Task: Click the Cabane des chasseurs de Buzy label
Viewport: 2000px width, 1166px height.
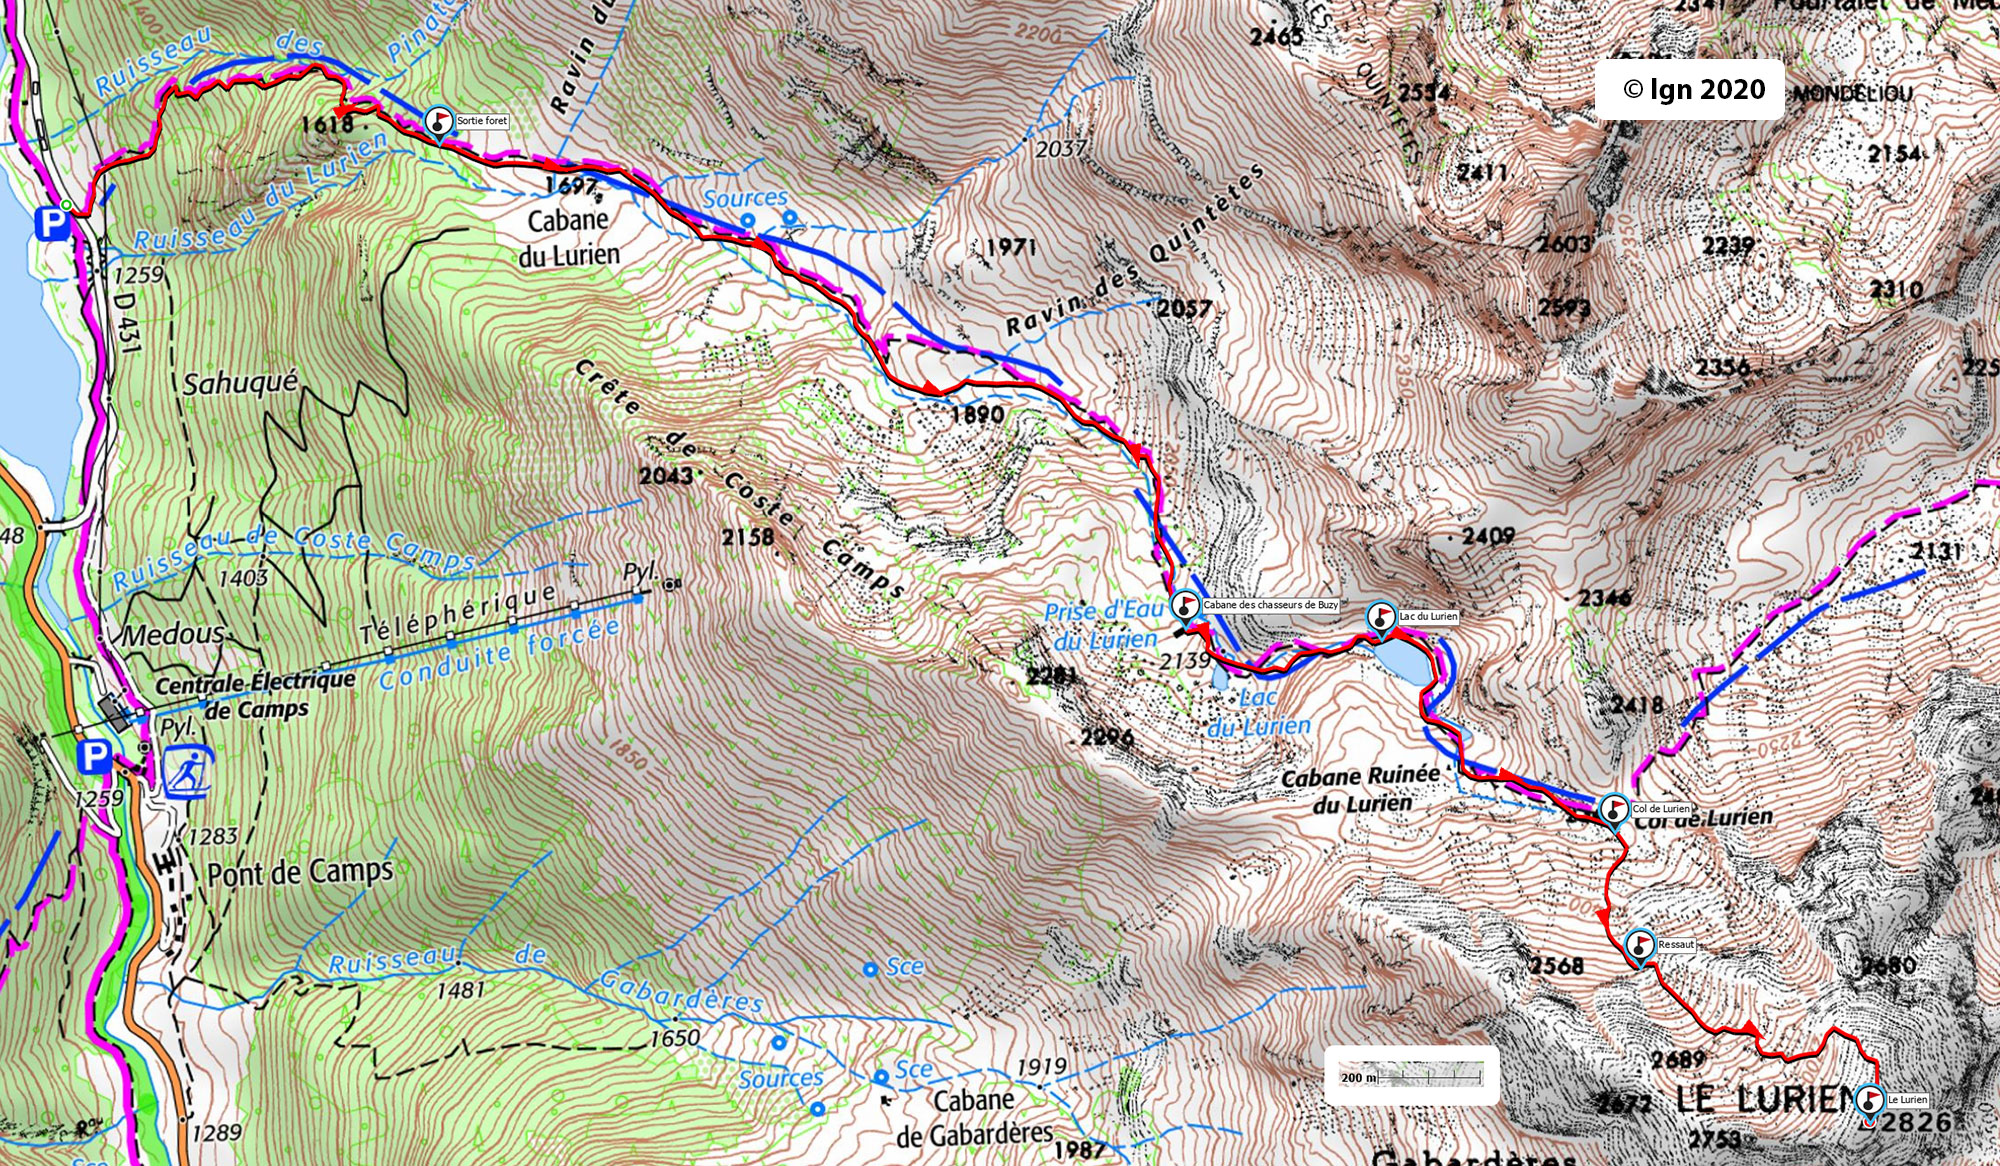Action: tap(1270, 605)
